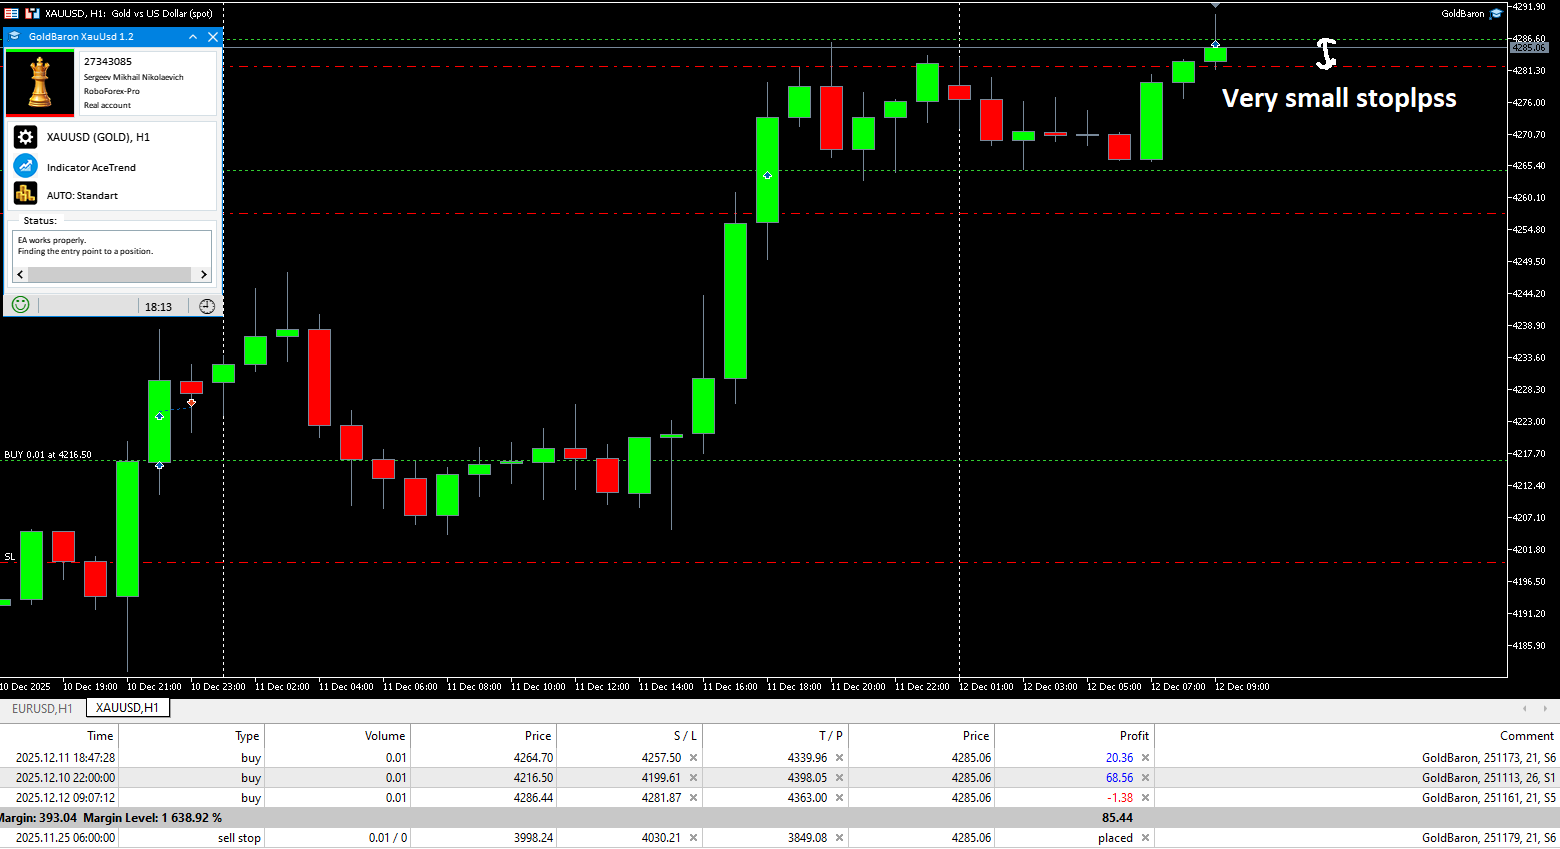The width and height of the screenshot is (1560, 849).
Task: Remove take profit 4363.00 using its x icon
Action: pos(839,798)
